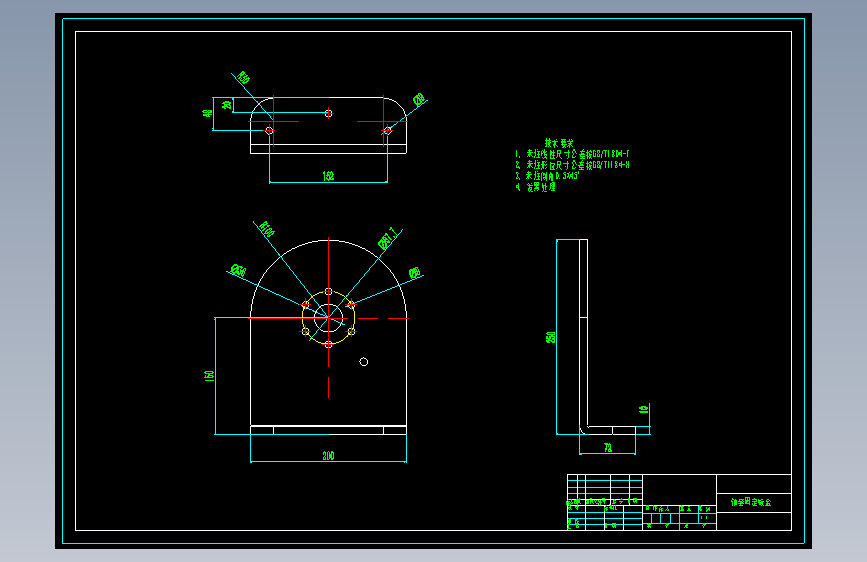Pick the yellow bolt circle in the front view
Viewport: 867px width, 562px height.
[x=328, y=318]
